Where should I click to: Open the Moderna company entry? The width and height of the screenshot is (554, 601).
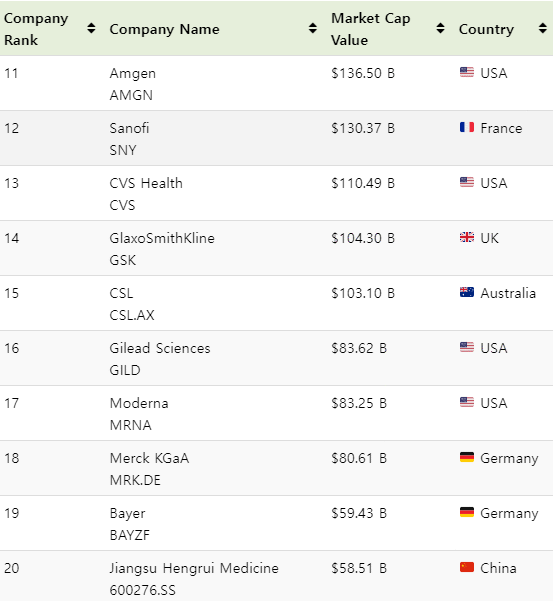139,403
